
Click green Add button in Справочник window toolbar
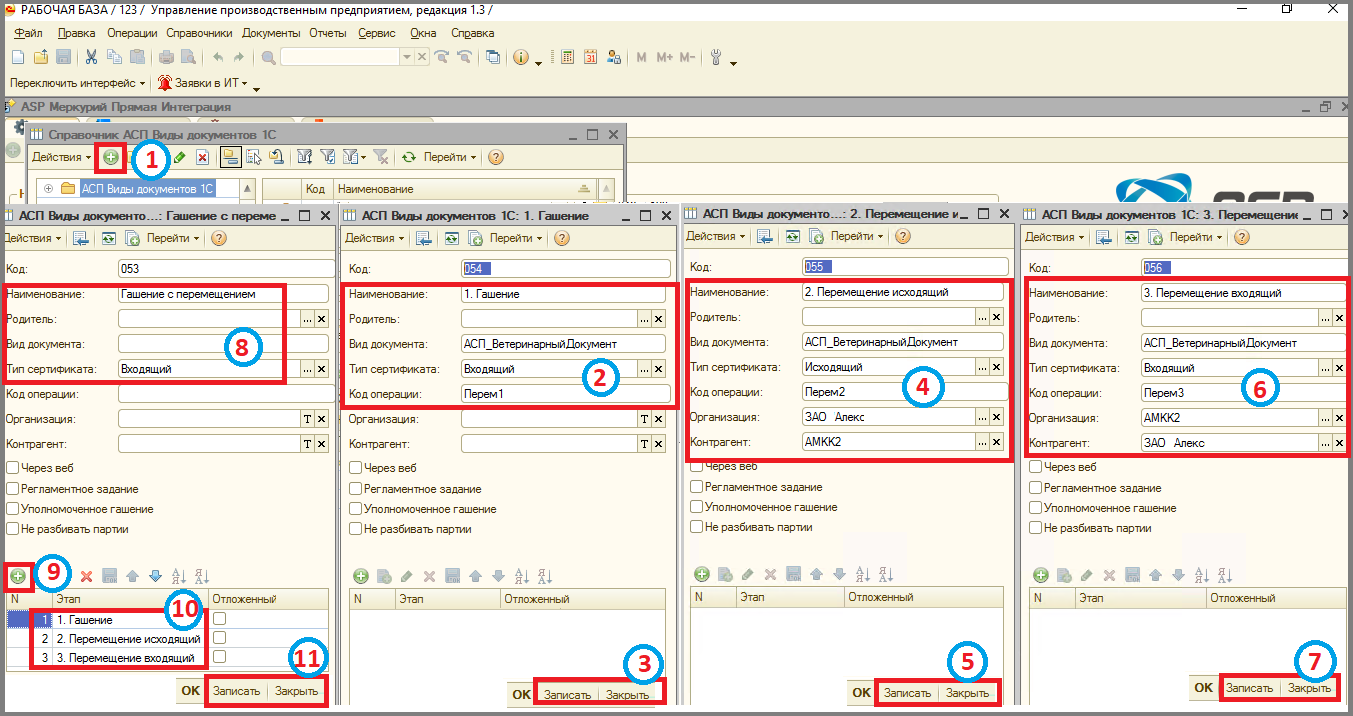[110, 157]
